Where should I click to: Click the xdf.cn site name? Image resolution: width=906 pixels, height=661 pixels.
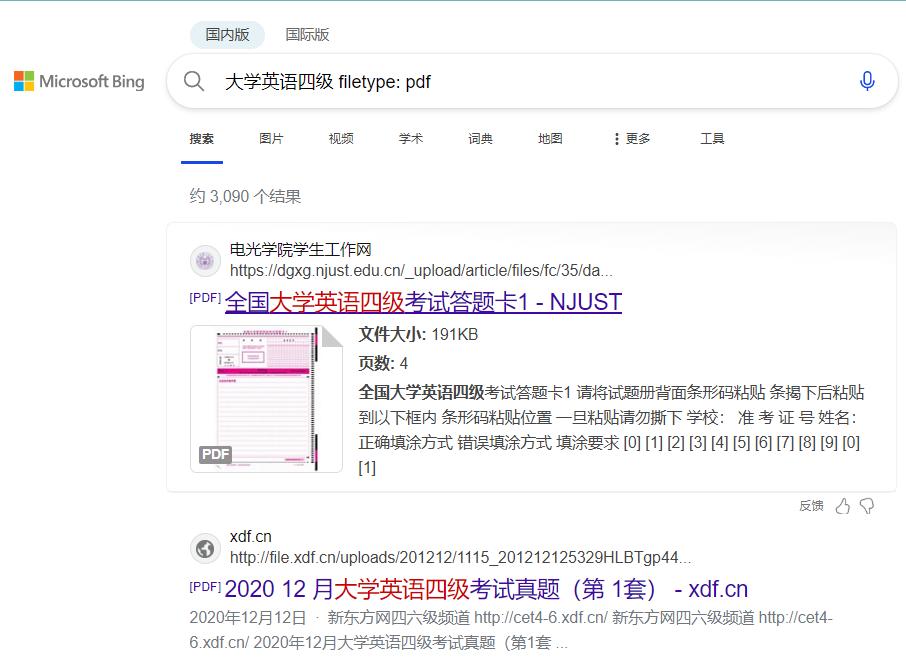(x=251, y=537)
